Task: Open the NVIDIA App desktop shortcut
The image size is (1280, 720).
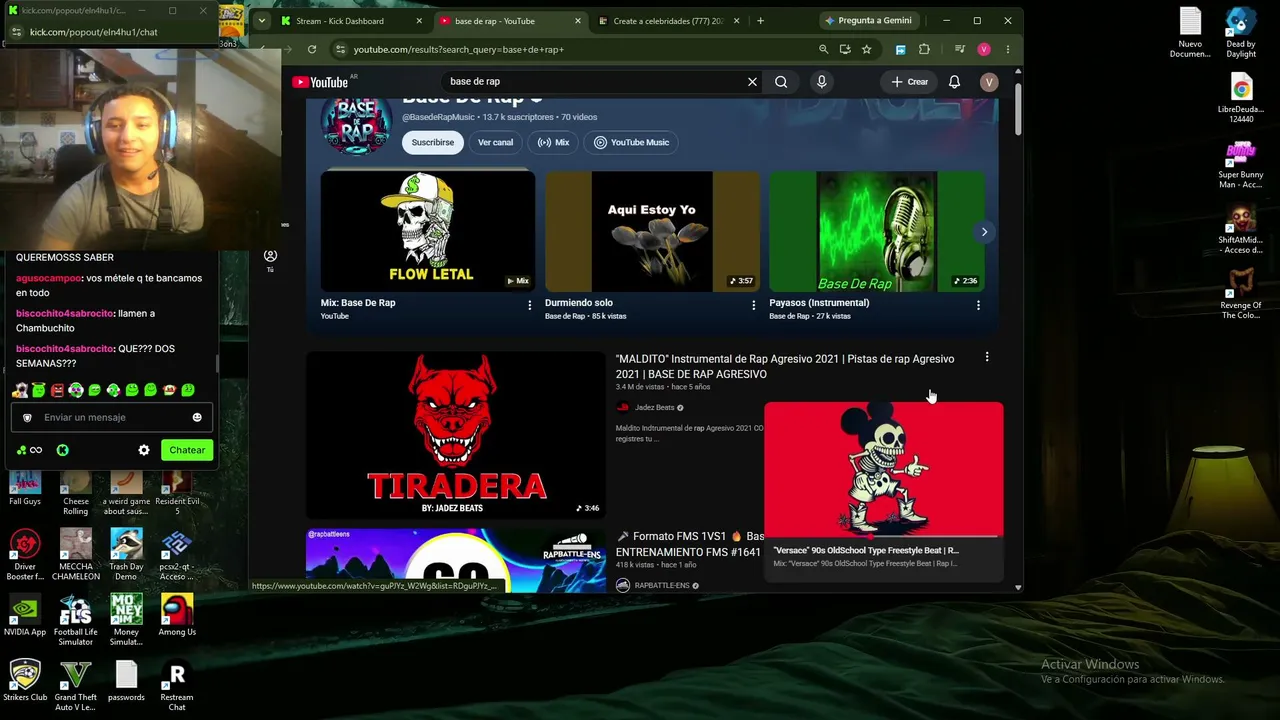Action: (25, 615)
